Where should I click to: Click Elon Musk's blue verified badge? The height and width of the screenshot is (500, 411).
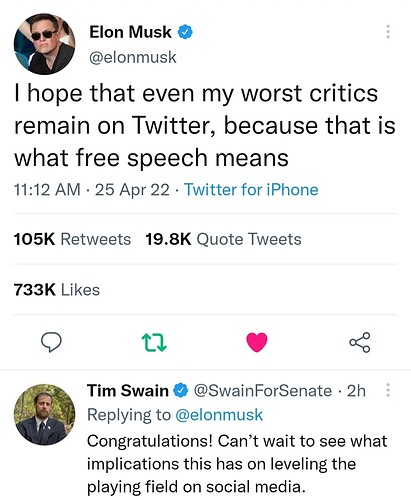click(185, 32)
